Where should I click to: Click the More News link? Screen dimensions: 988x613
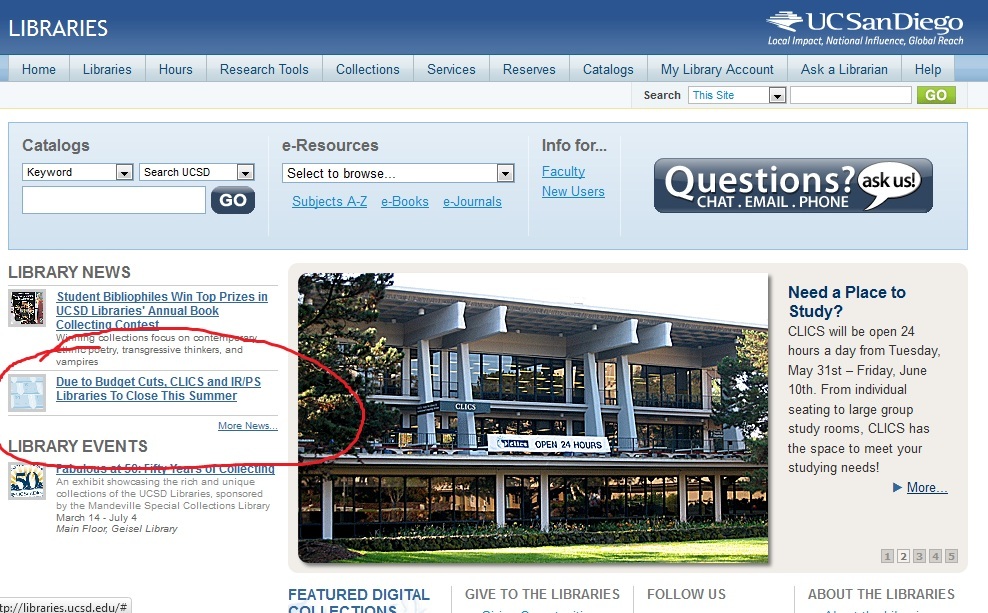click(247, 426)
